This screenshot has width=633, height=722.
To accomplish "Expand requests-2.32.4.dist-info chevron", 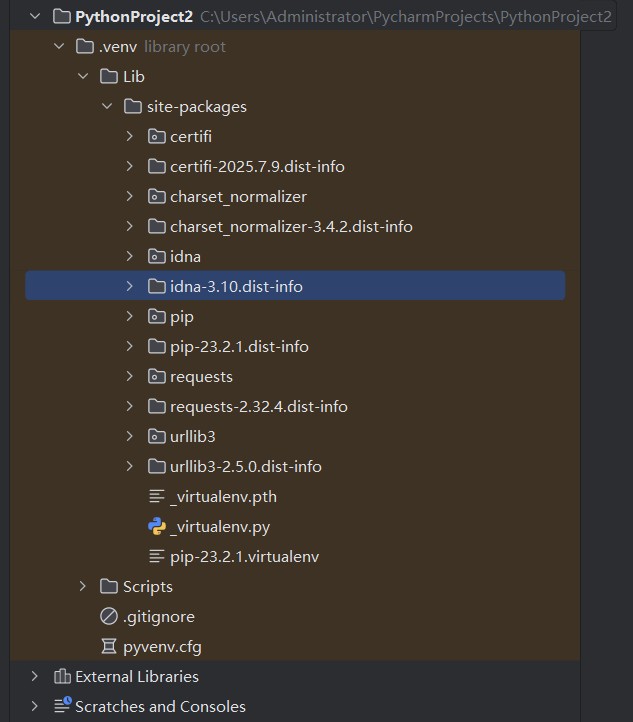I will (130, 407).
